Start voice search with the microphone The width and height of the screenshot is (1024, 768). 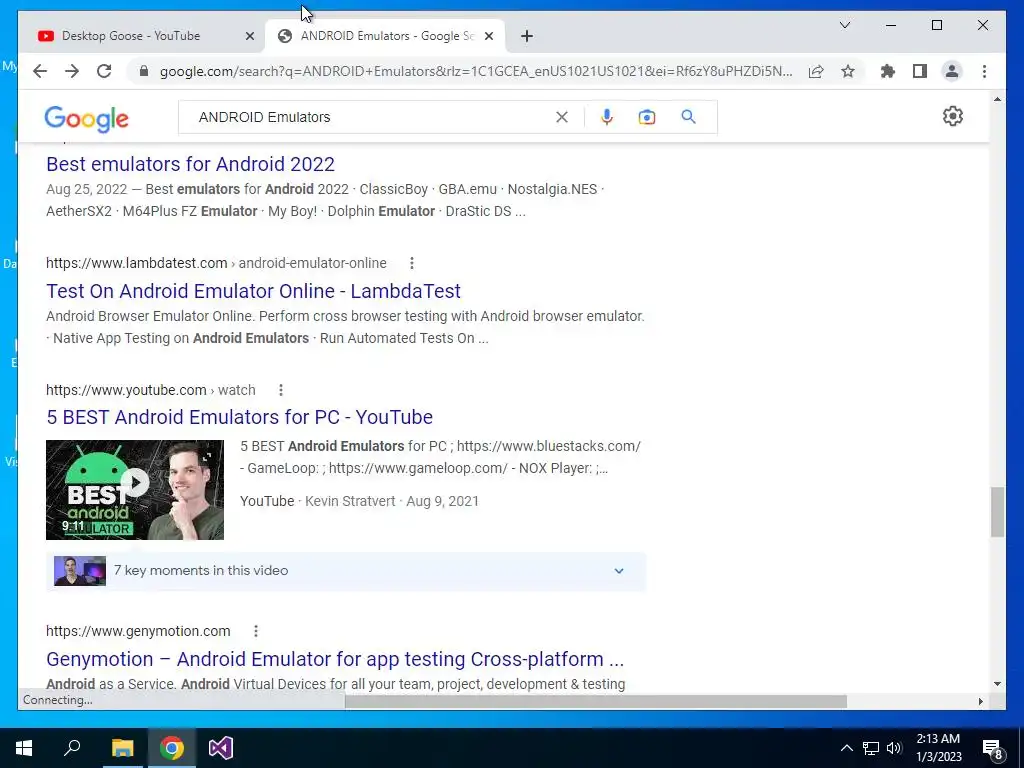tap(607, 117)
